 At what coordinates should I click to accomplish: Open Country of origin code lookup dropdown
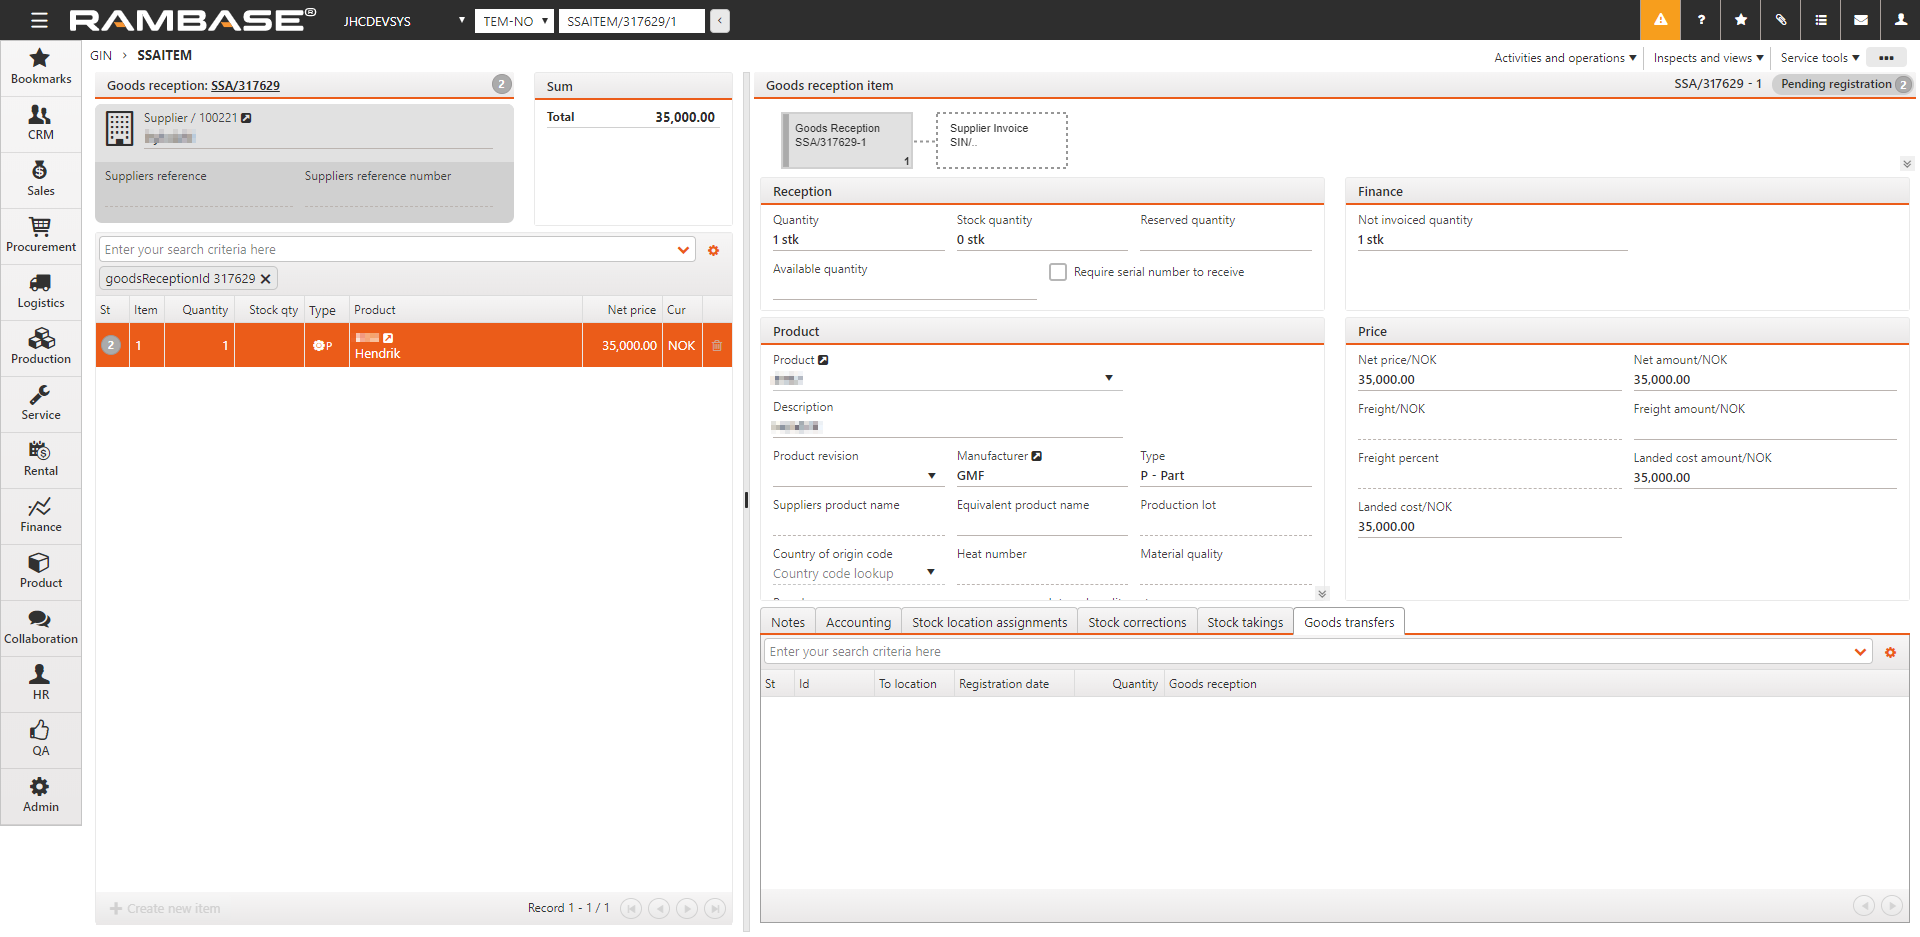pos(930,573)
